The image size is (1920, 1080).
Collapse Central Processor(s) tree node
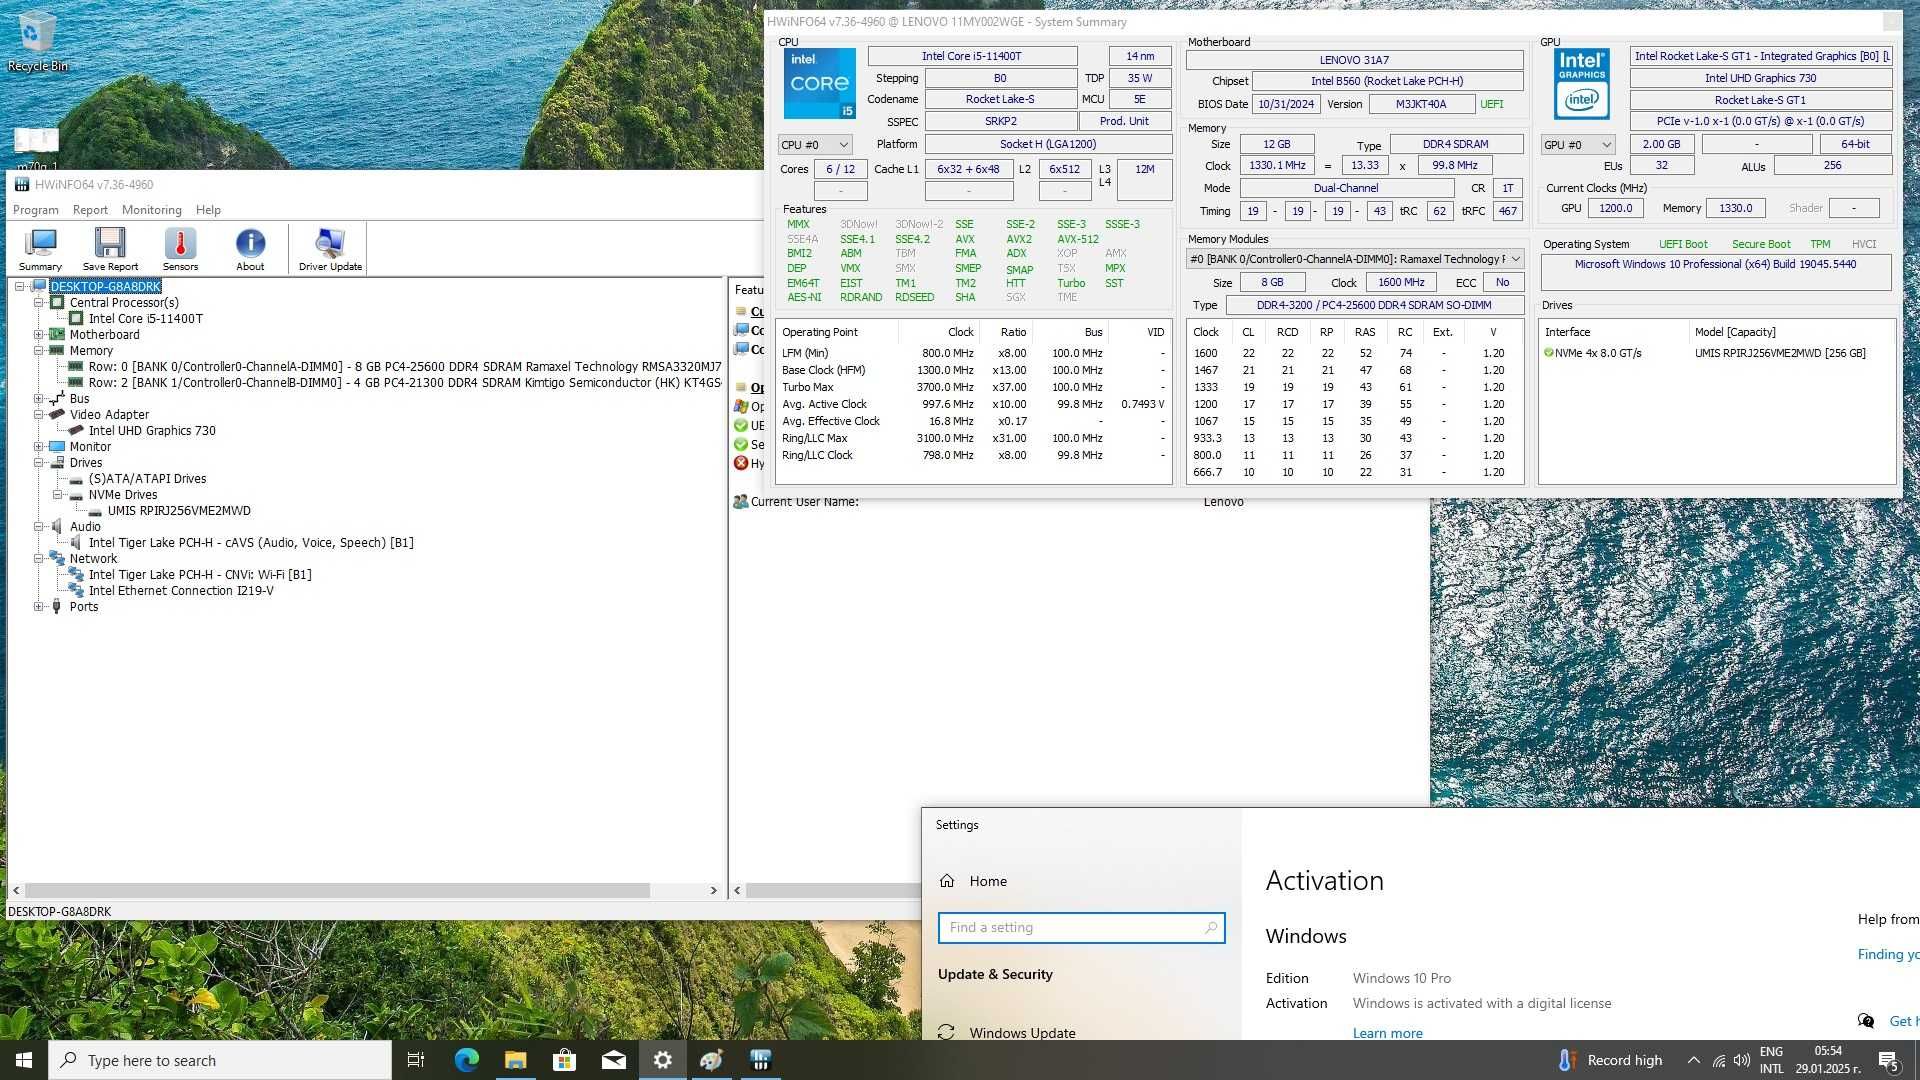pos(38,303)
